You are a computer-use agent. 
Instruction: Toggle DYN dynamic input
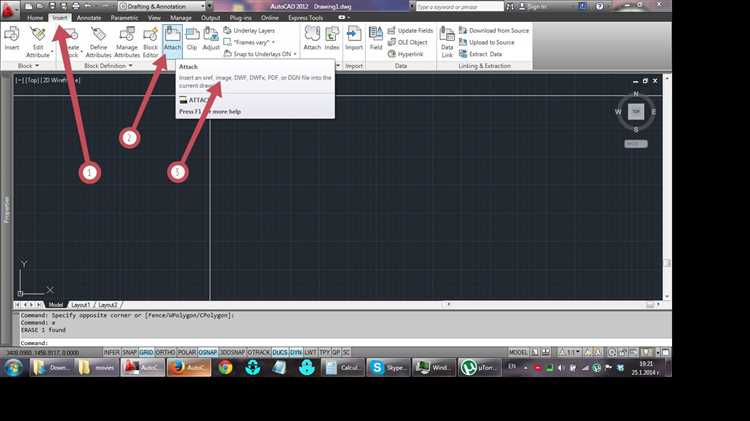click(296, 353)
